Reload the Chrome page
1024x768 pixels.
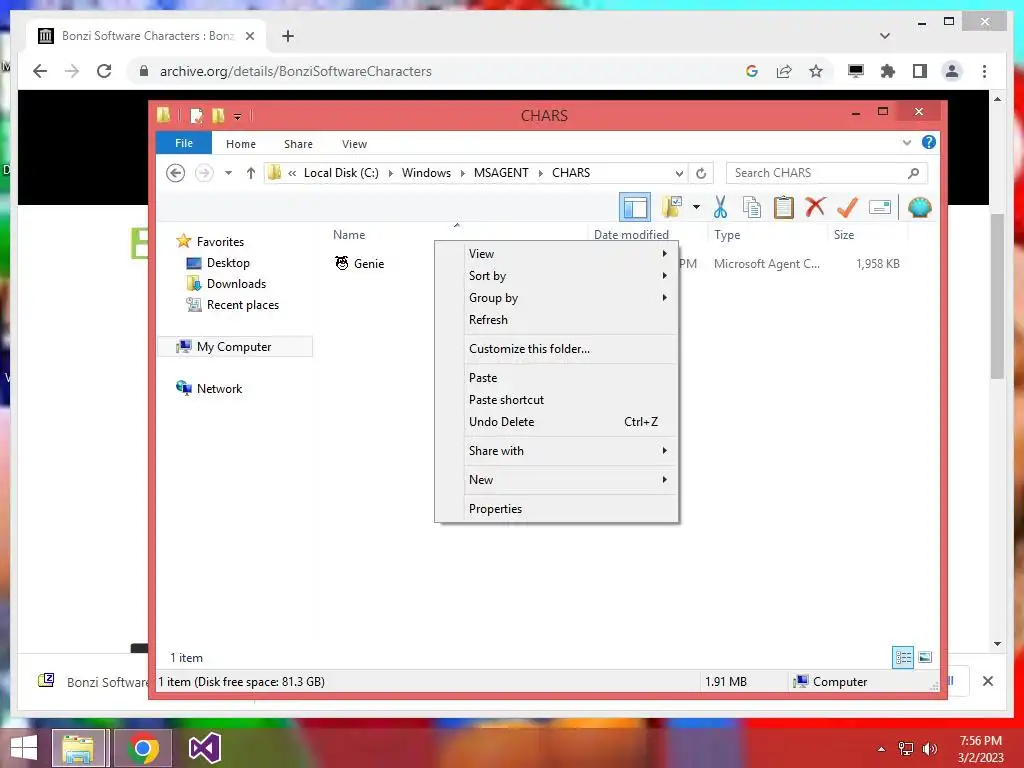[104, 71]
